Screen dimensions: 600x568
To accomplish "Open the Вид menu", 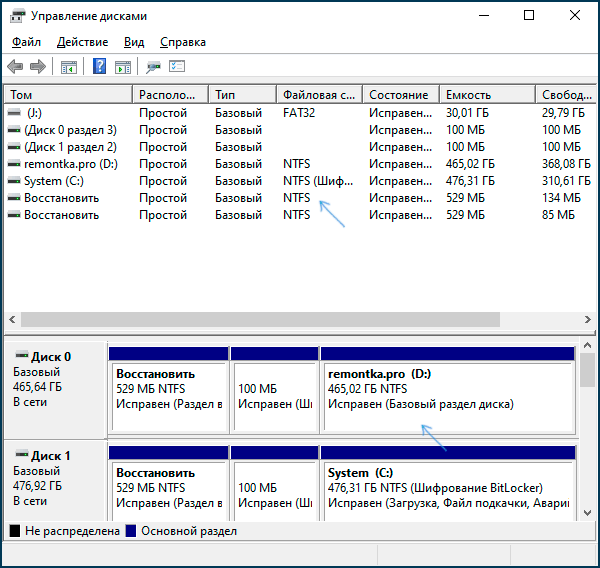I will pos(134,42).
